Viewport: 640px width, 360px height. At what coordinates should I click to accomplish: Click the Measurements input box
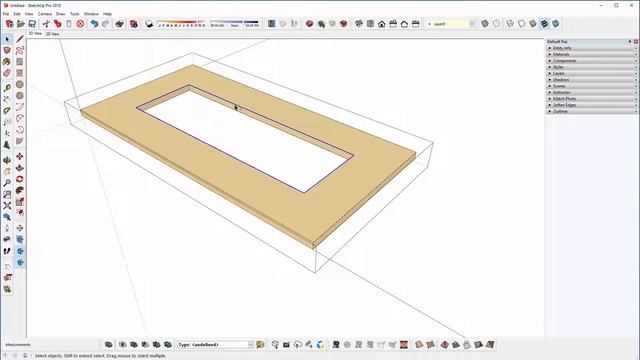(65, 345)
